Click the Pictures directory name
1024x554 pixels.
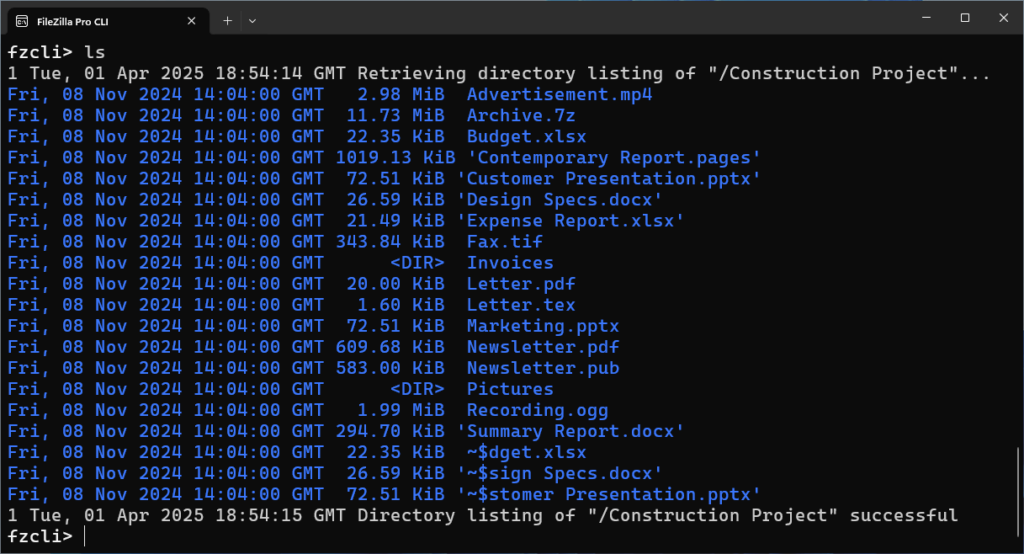510,389
